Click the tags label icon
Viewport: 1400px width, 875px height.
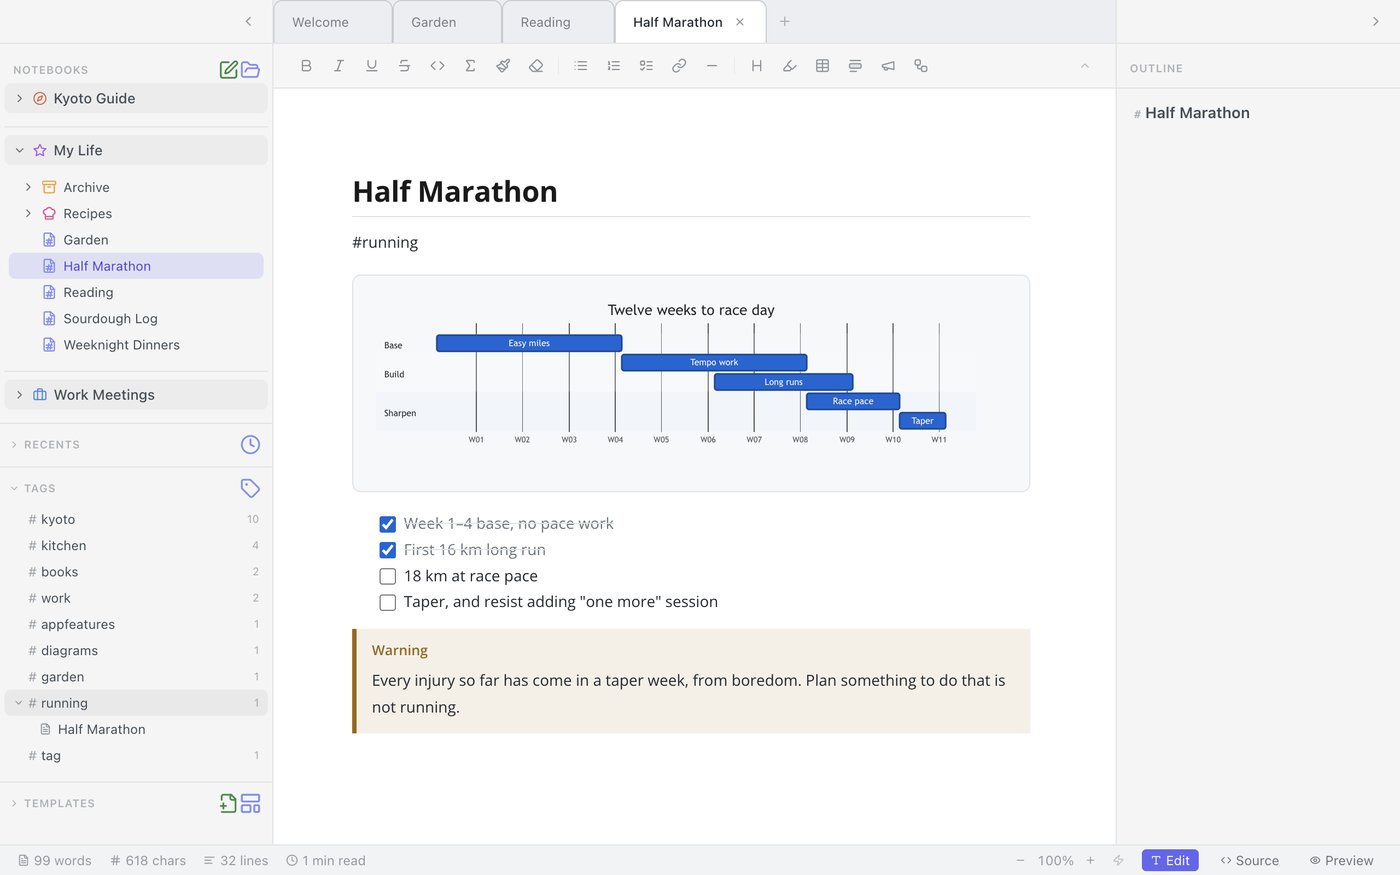click(250, 488)
